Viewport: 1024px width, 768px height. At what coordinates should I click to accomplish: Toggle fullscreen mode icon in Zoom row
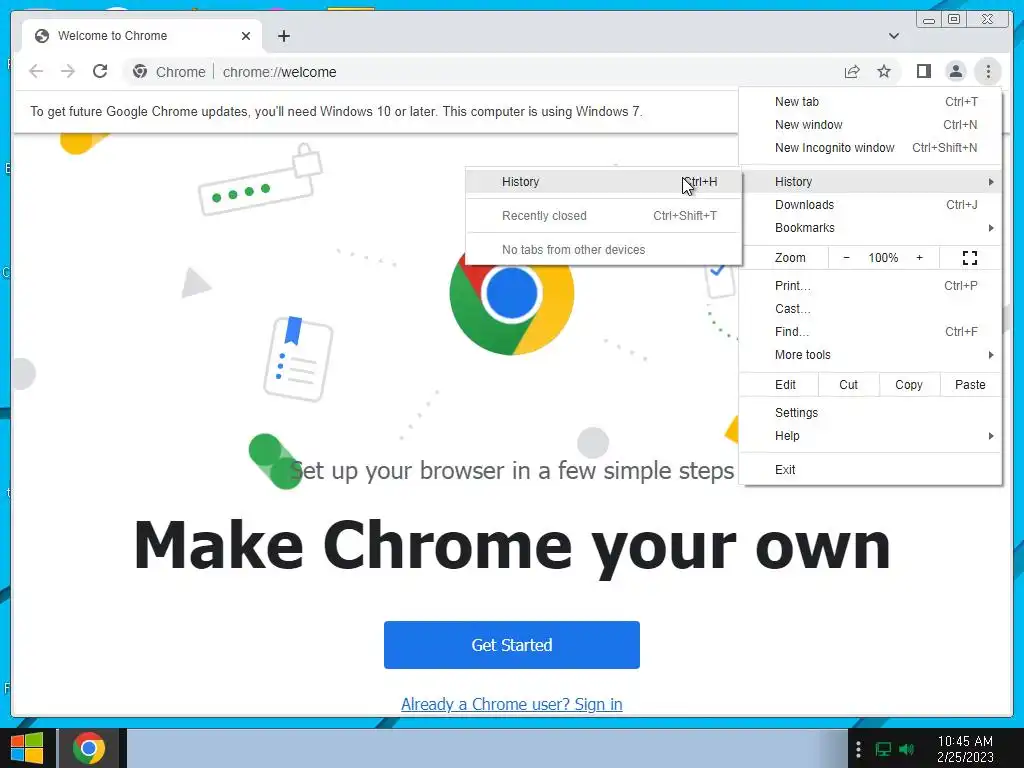pyautogui.click(x=970, y=258)
